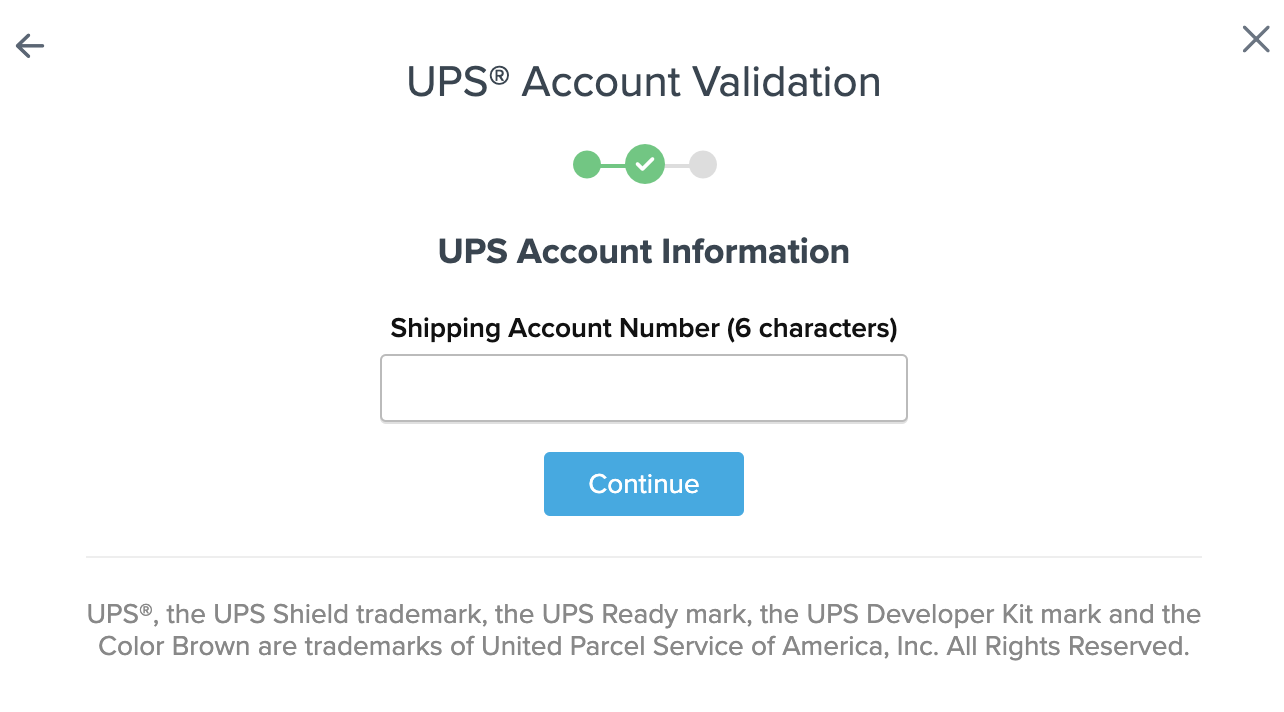
Task: Click the UPS trademark notice's first line
Action: point(643,614)
